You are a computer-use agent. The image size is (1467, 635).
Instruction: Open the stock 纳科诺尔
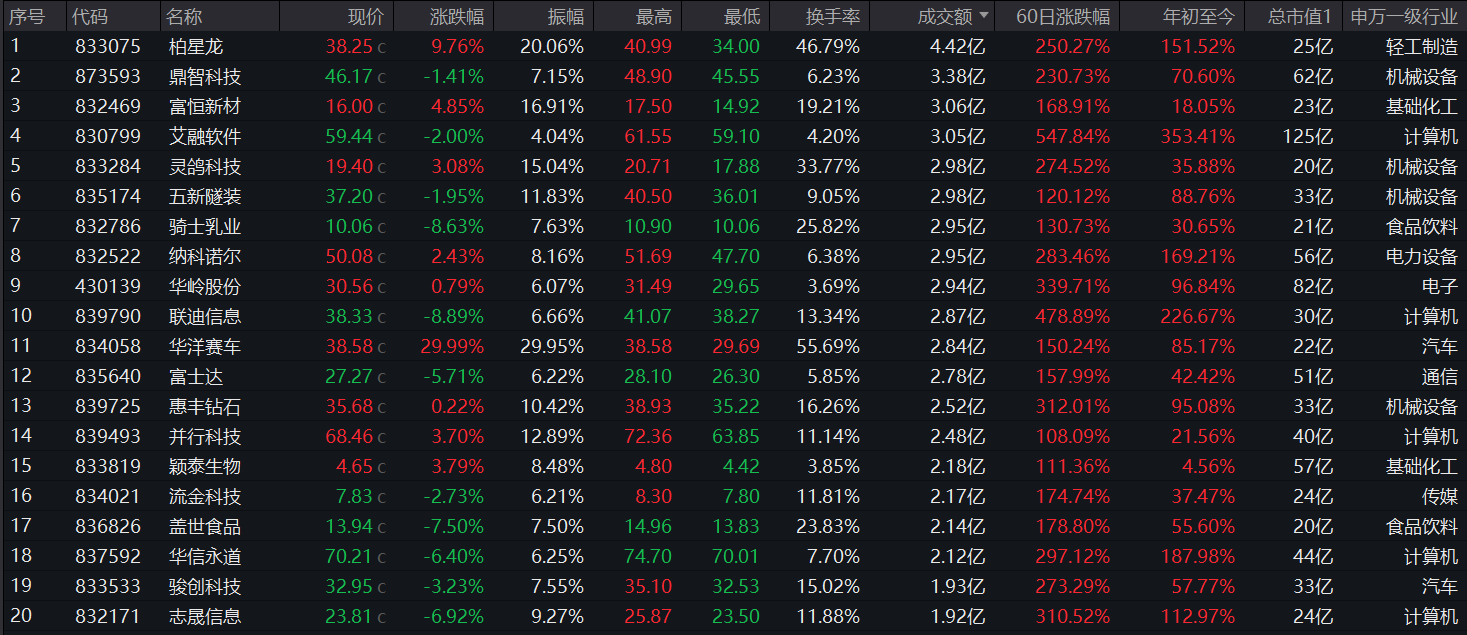point(205,256)
